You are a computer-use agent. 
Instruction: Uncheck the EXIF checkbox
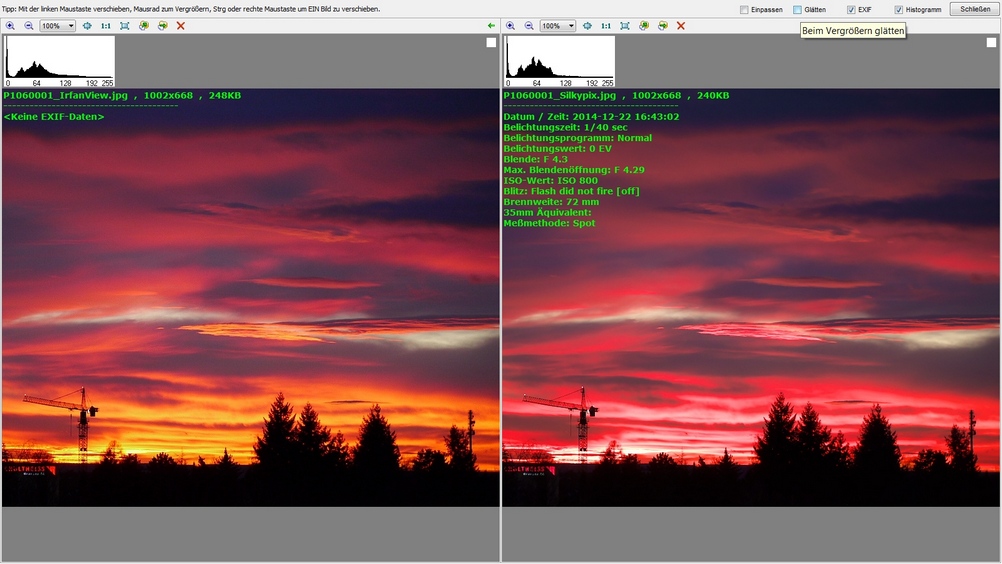coord(851,10)
